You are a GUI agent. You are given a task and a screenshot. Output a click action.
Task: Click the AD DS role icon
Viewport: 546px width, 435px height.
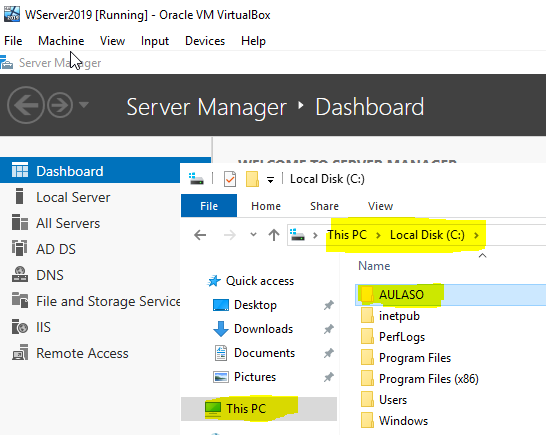tap(20, 248)
